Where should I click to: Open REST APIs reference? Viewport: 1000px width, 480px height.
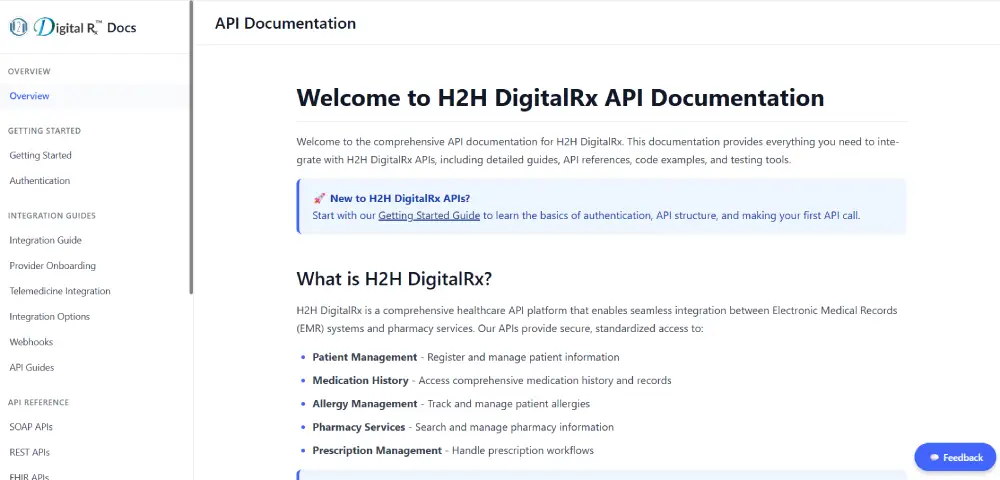coord(29,453)
